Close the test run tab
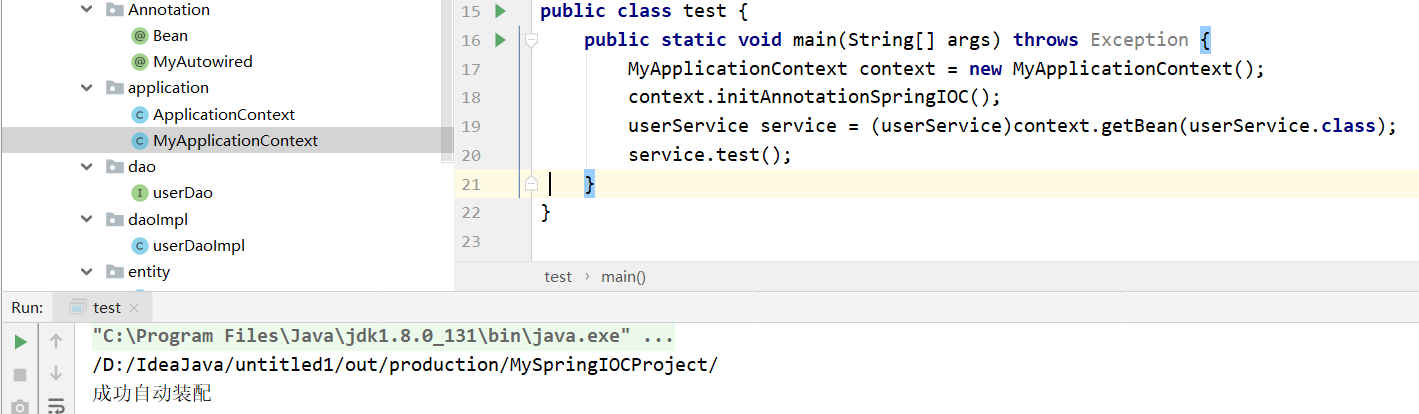Screen dimensions: 1419x414 [135, 308]
